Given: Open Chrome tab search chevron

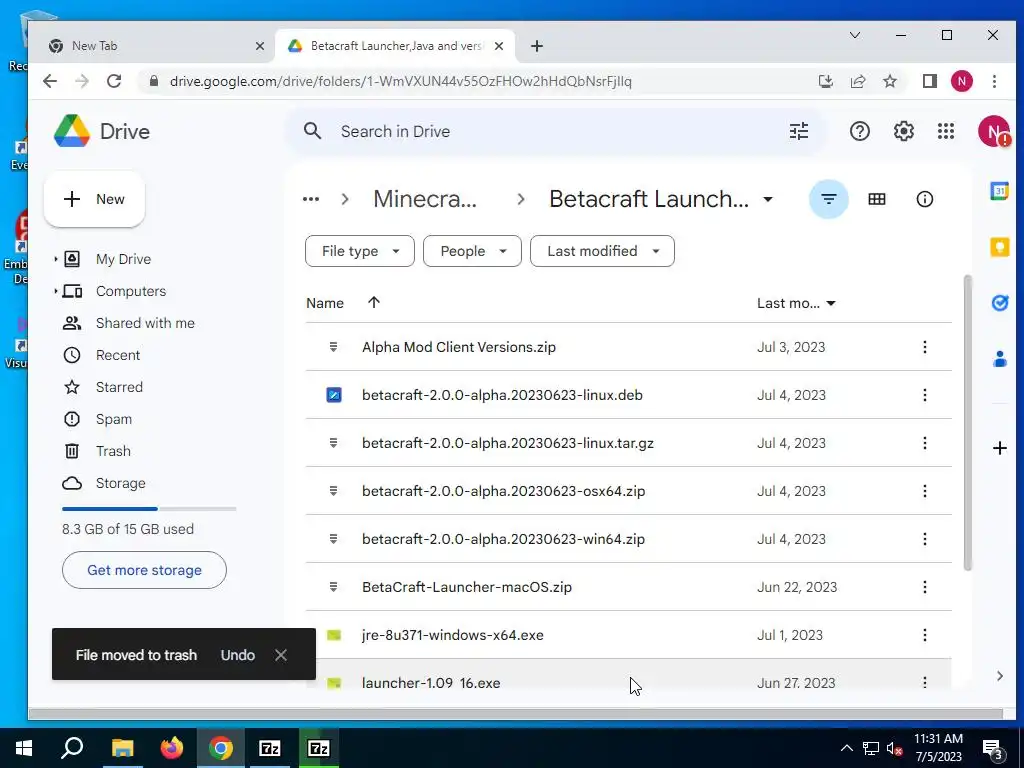Looking at the screenshot, I should (854, 35).
